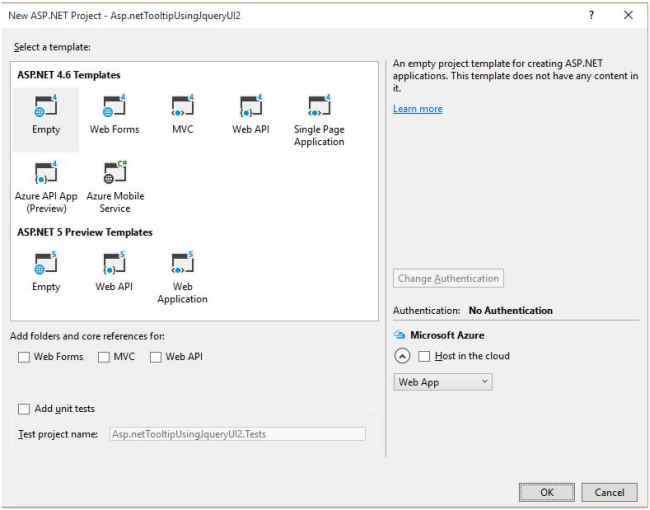Choose the ASP.NET 5 Preview Web API icon

(x=114, y=263)
